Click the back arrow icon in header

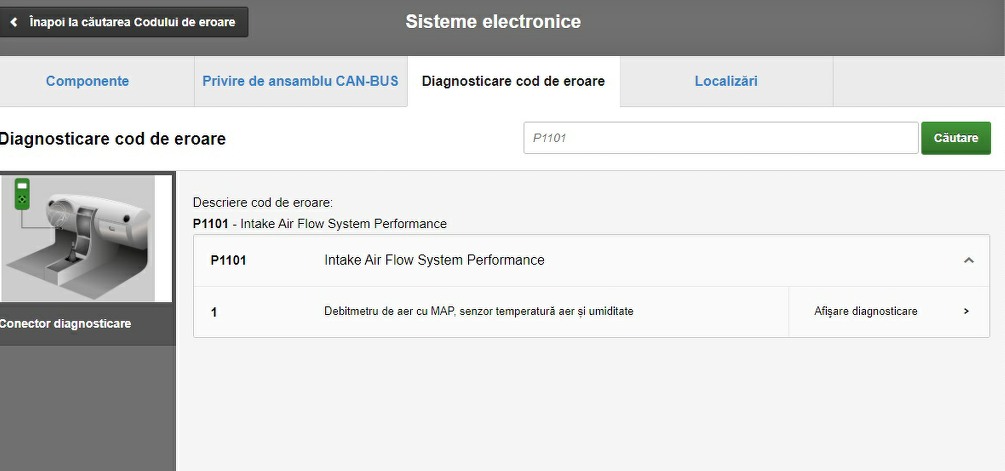pyautogui.click(x=13, y=22)
